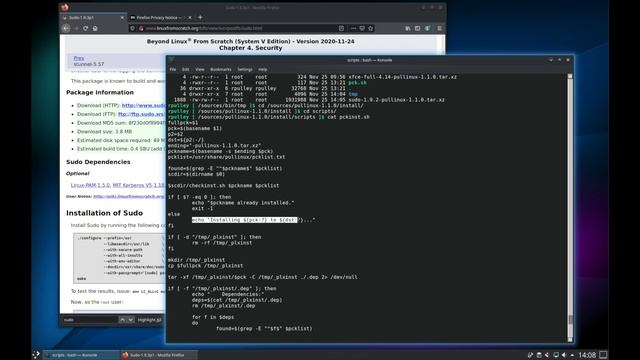Open a new Firefox tab with plus button

[200, 17]
